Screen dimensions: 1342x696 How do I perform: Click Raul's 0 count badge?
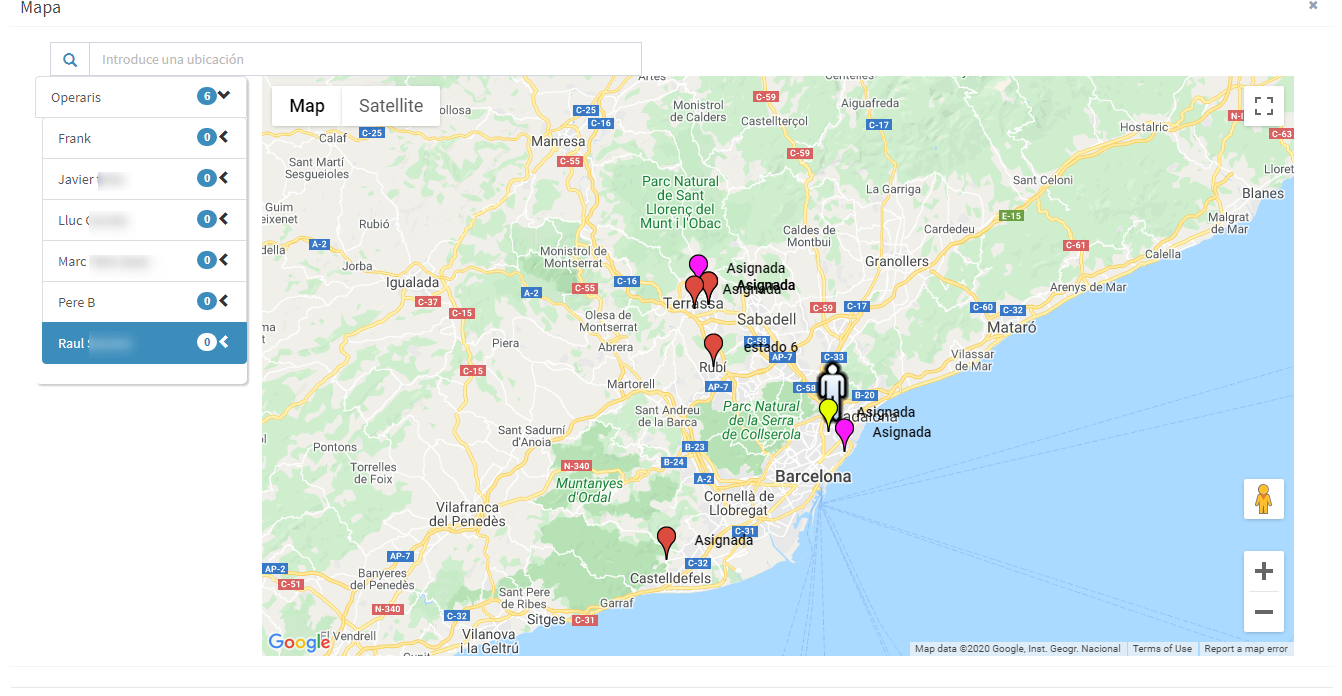click(207, 342)
